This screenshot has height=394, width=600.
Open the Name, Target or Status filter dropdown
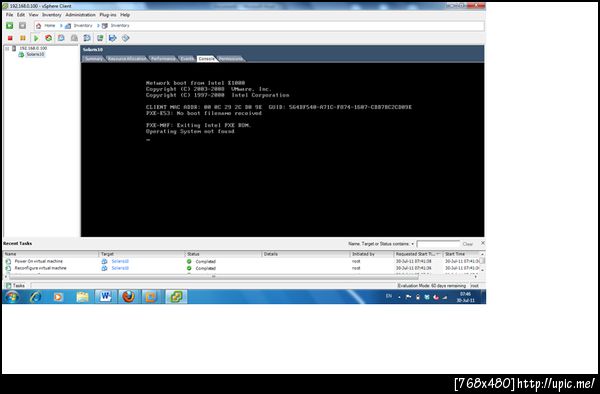(x=412, y=244)
